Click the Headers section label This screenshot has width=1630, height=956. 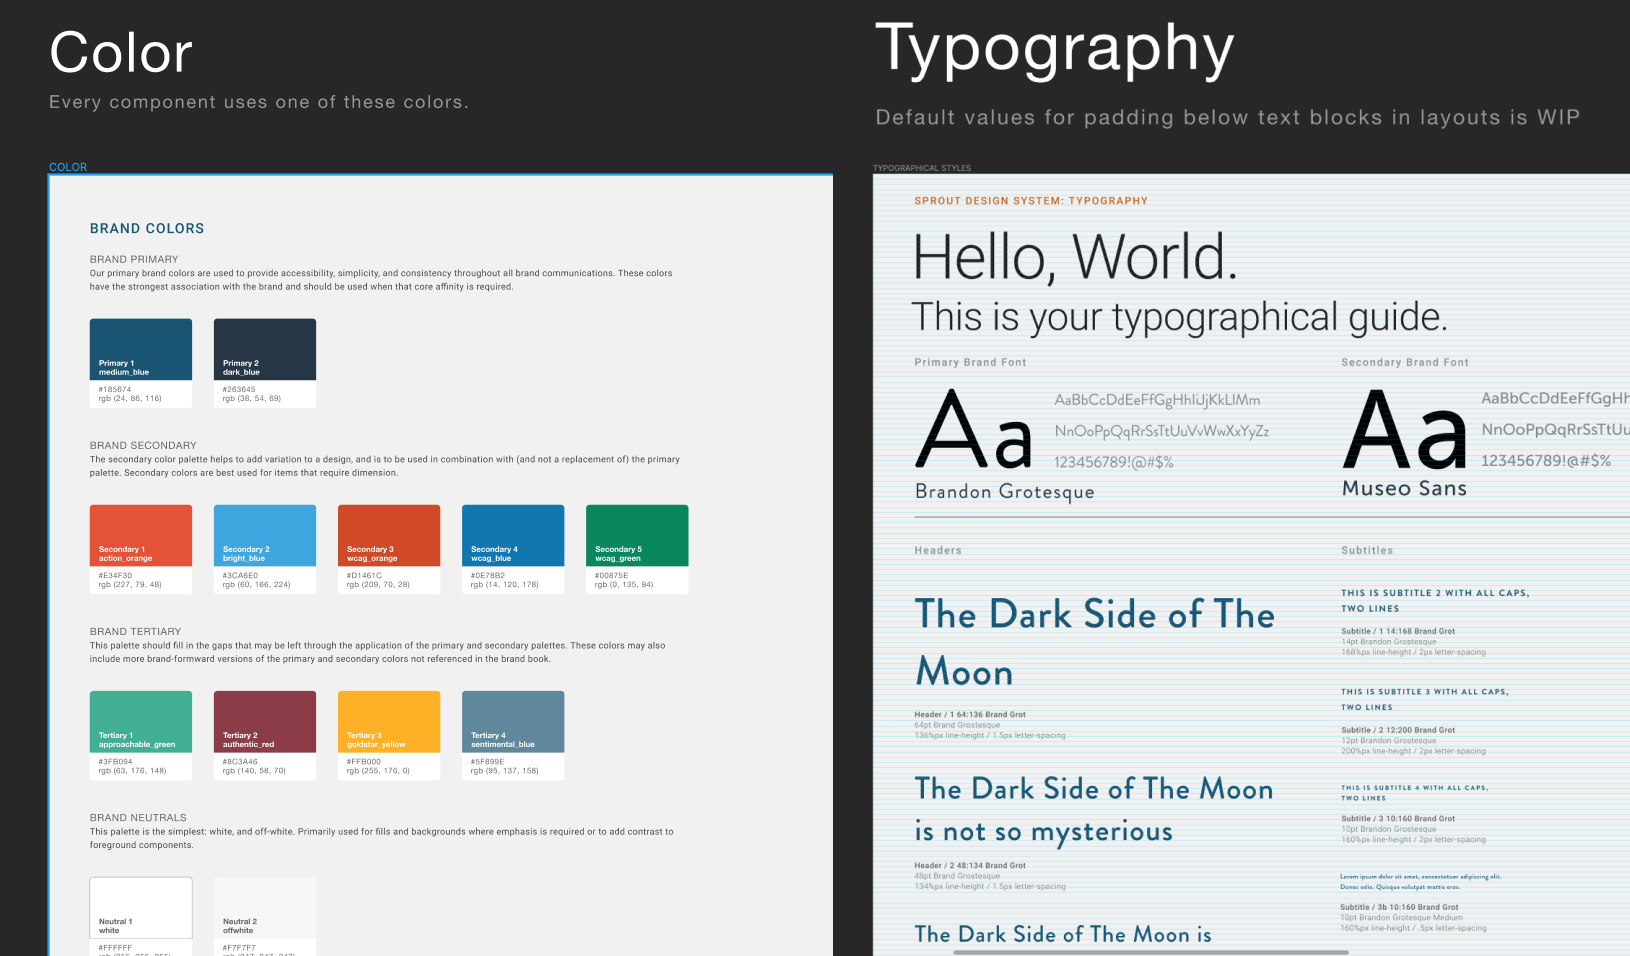pyautogui.click(x=938, y=550)
